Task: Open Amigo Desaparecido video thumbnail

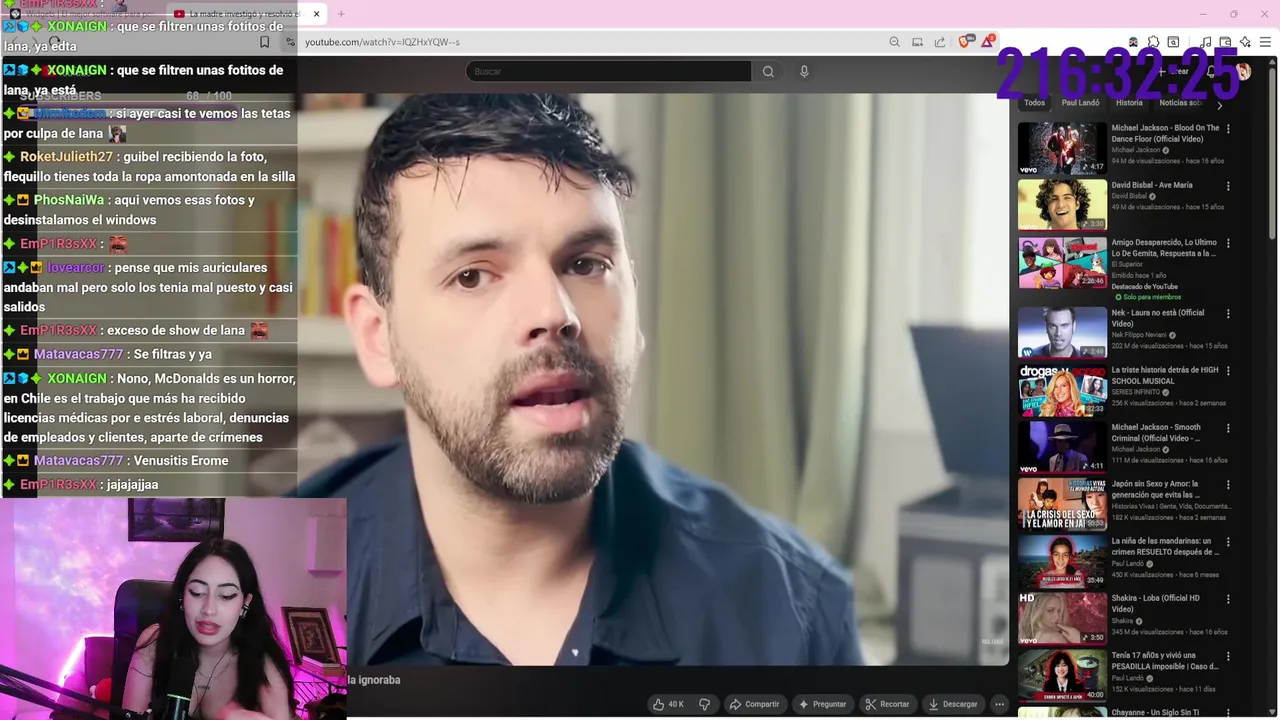Action: coord(1062,262)
